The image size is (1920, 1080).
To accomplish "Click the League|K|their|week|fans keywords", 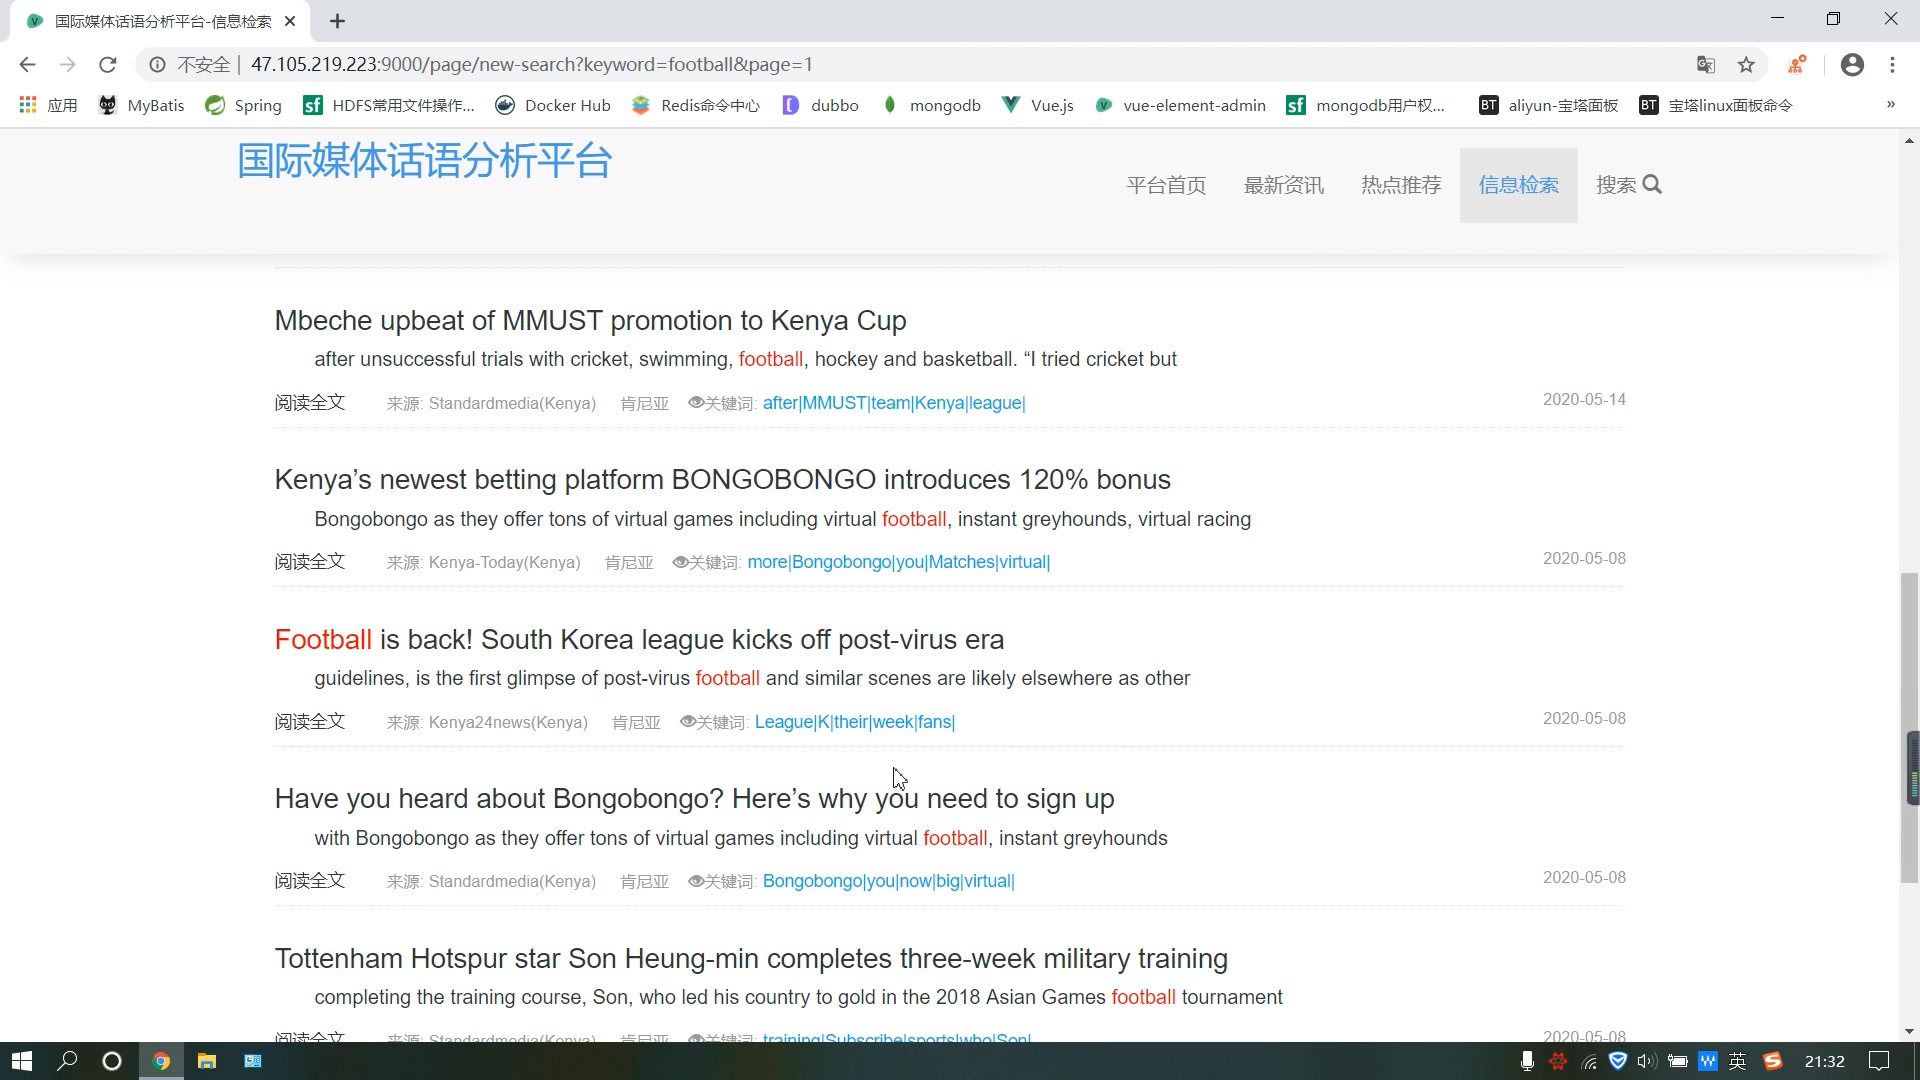I will tap(855, 722).
